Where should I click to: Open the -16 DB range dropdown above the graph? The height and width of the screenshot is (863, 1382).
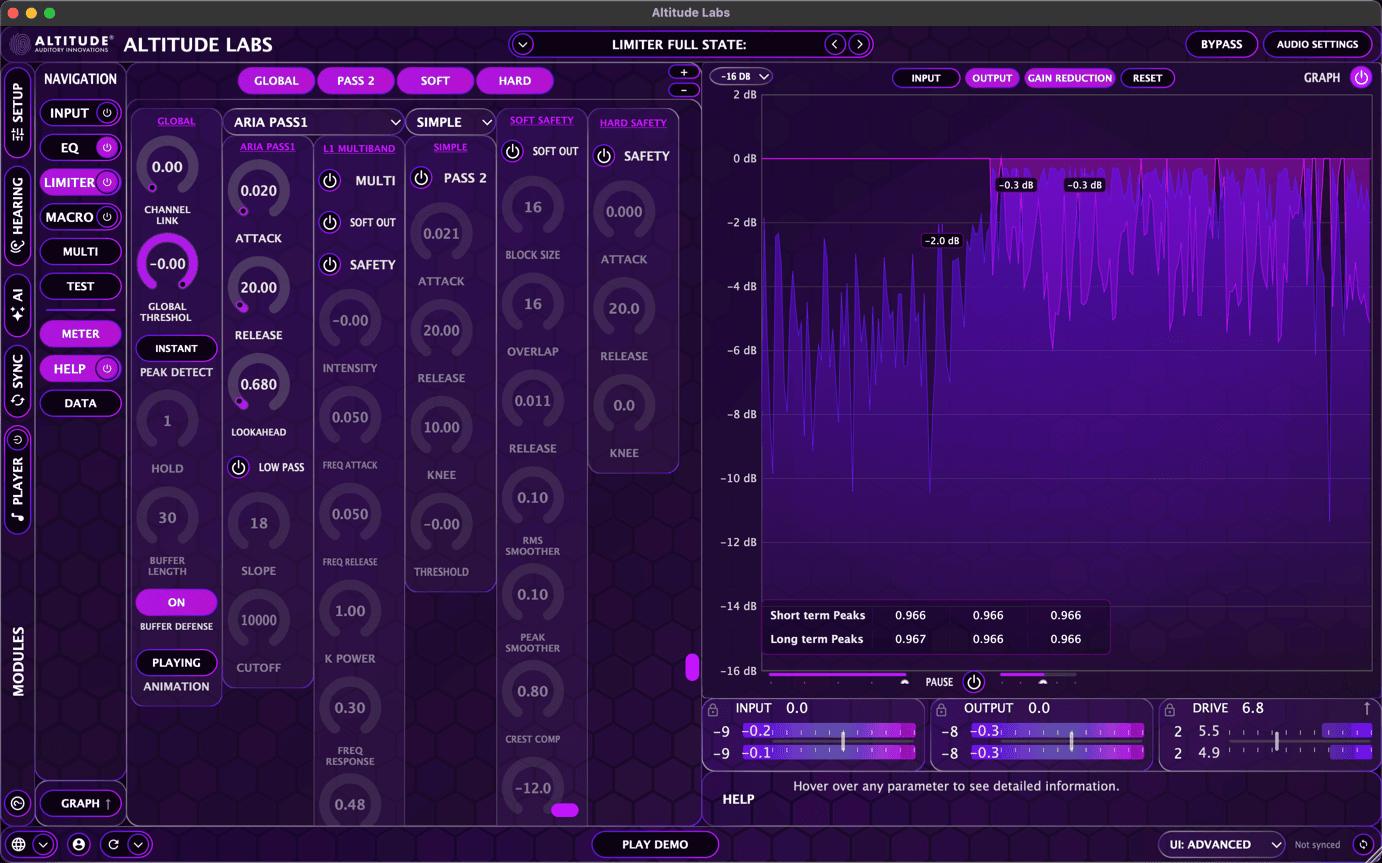740,75
